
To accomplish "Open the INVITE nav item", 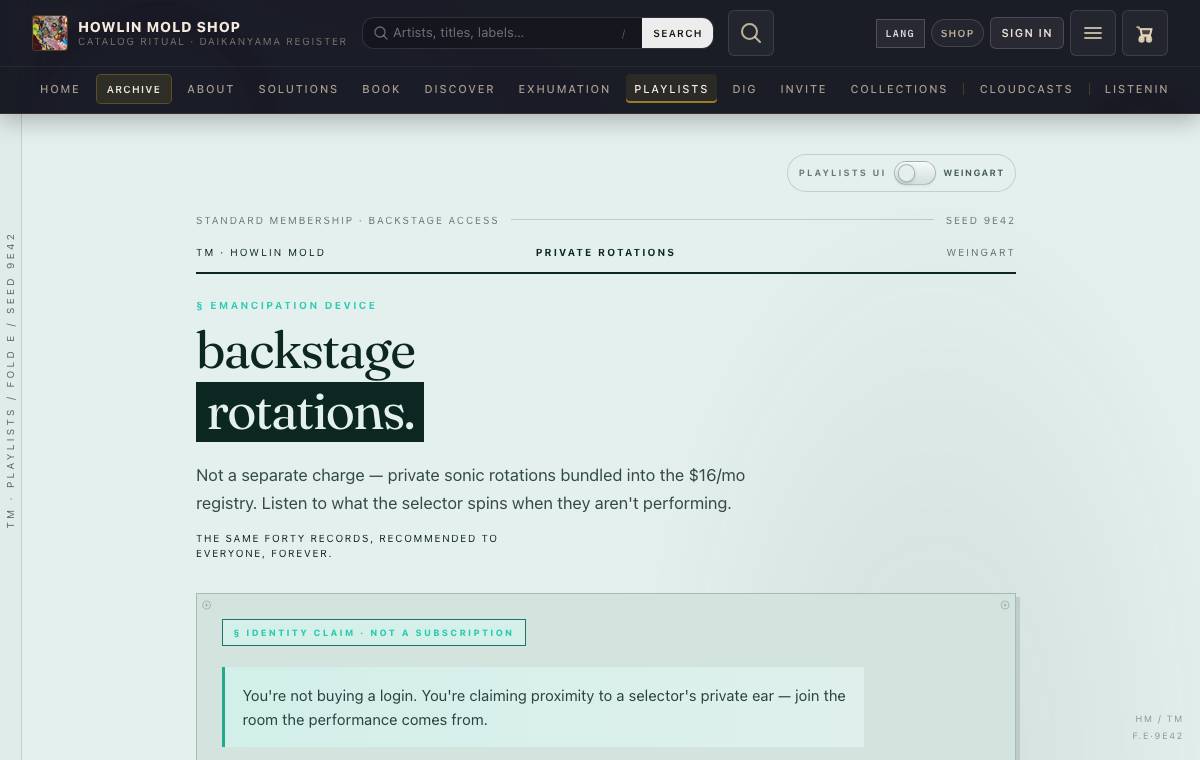I will point(804,89).
